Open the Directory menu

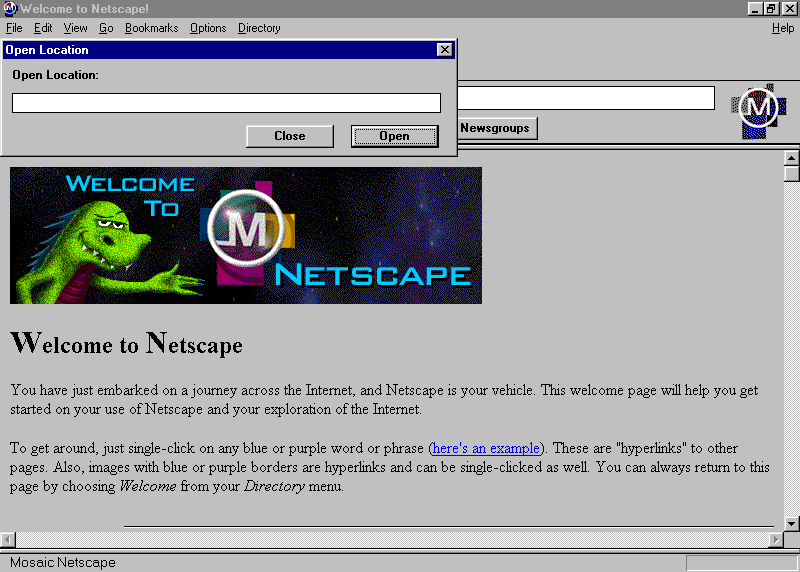259,28
